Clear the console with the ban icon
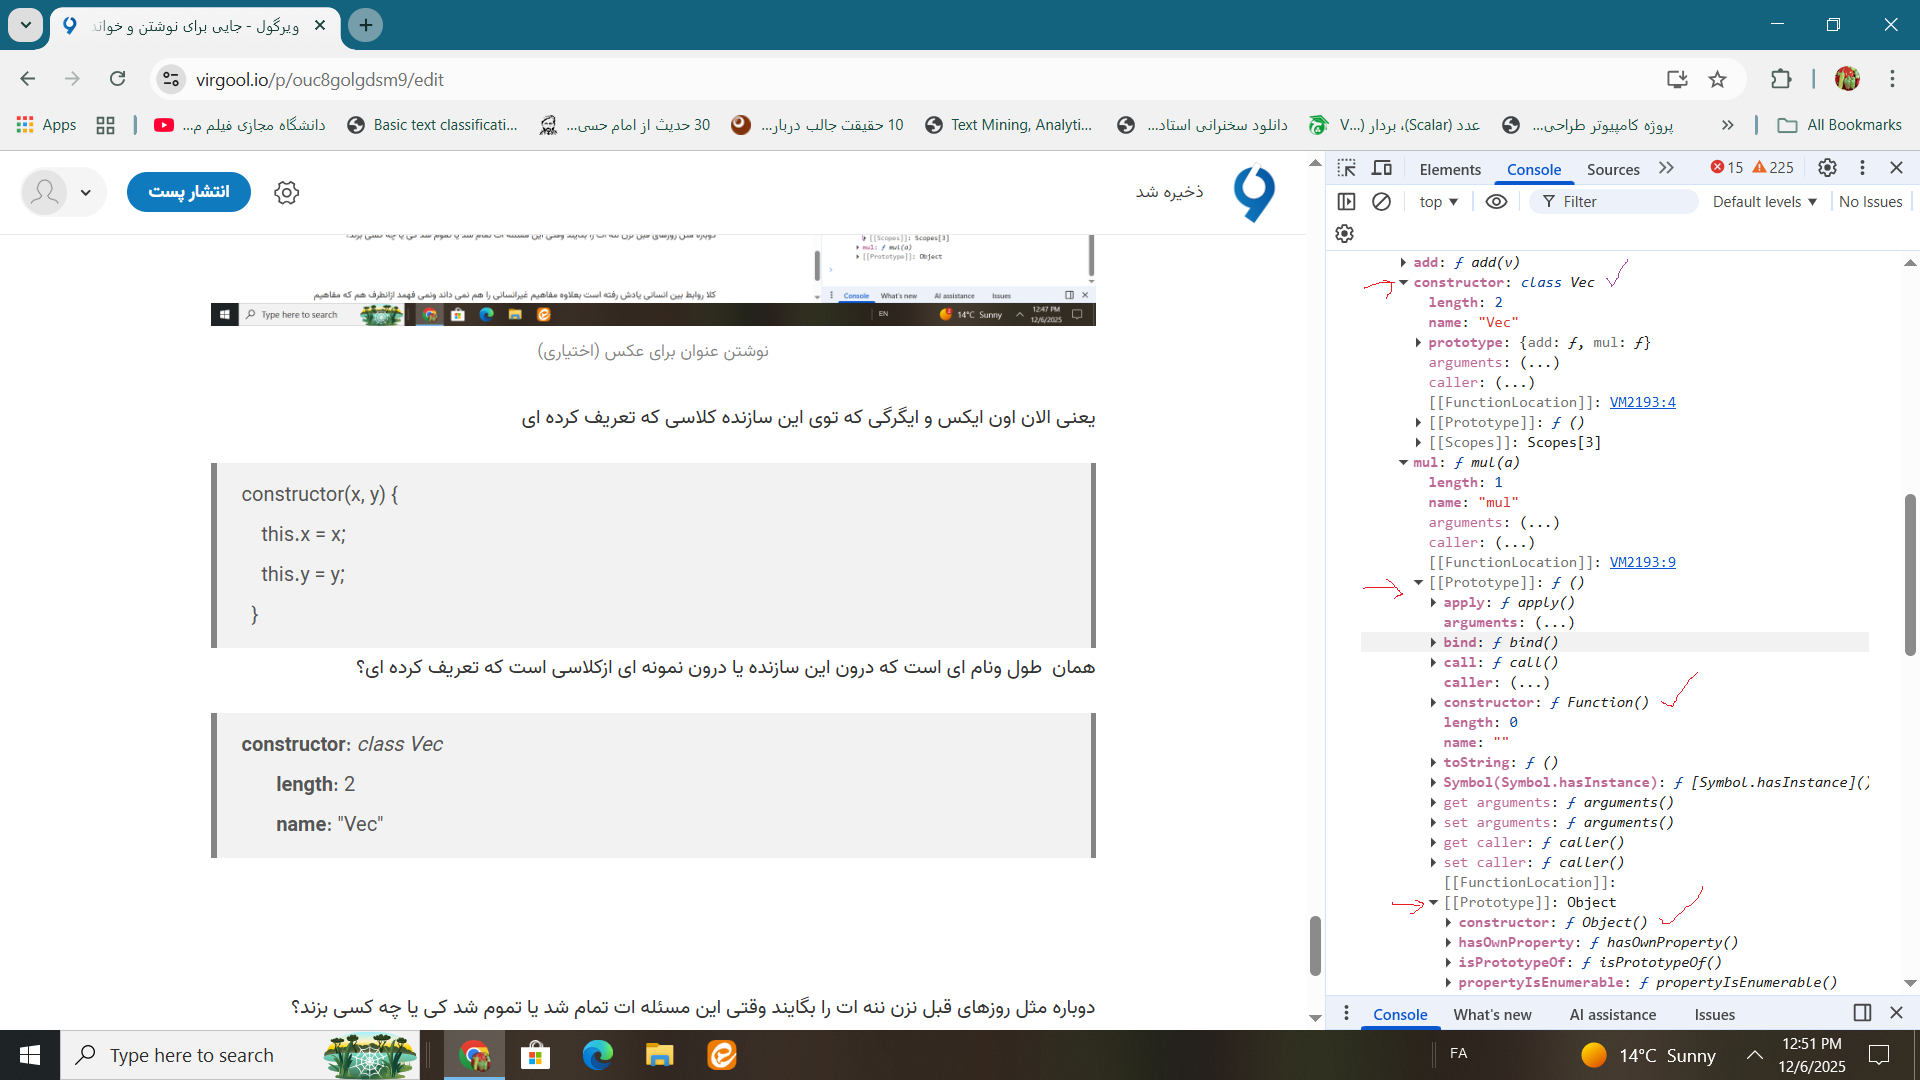The height and width of the screenshot is (1080, 1920). 1381,202
